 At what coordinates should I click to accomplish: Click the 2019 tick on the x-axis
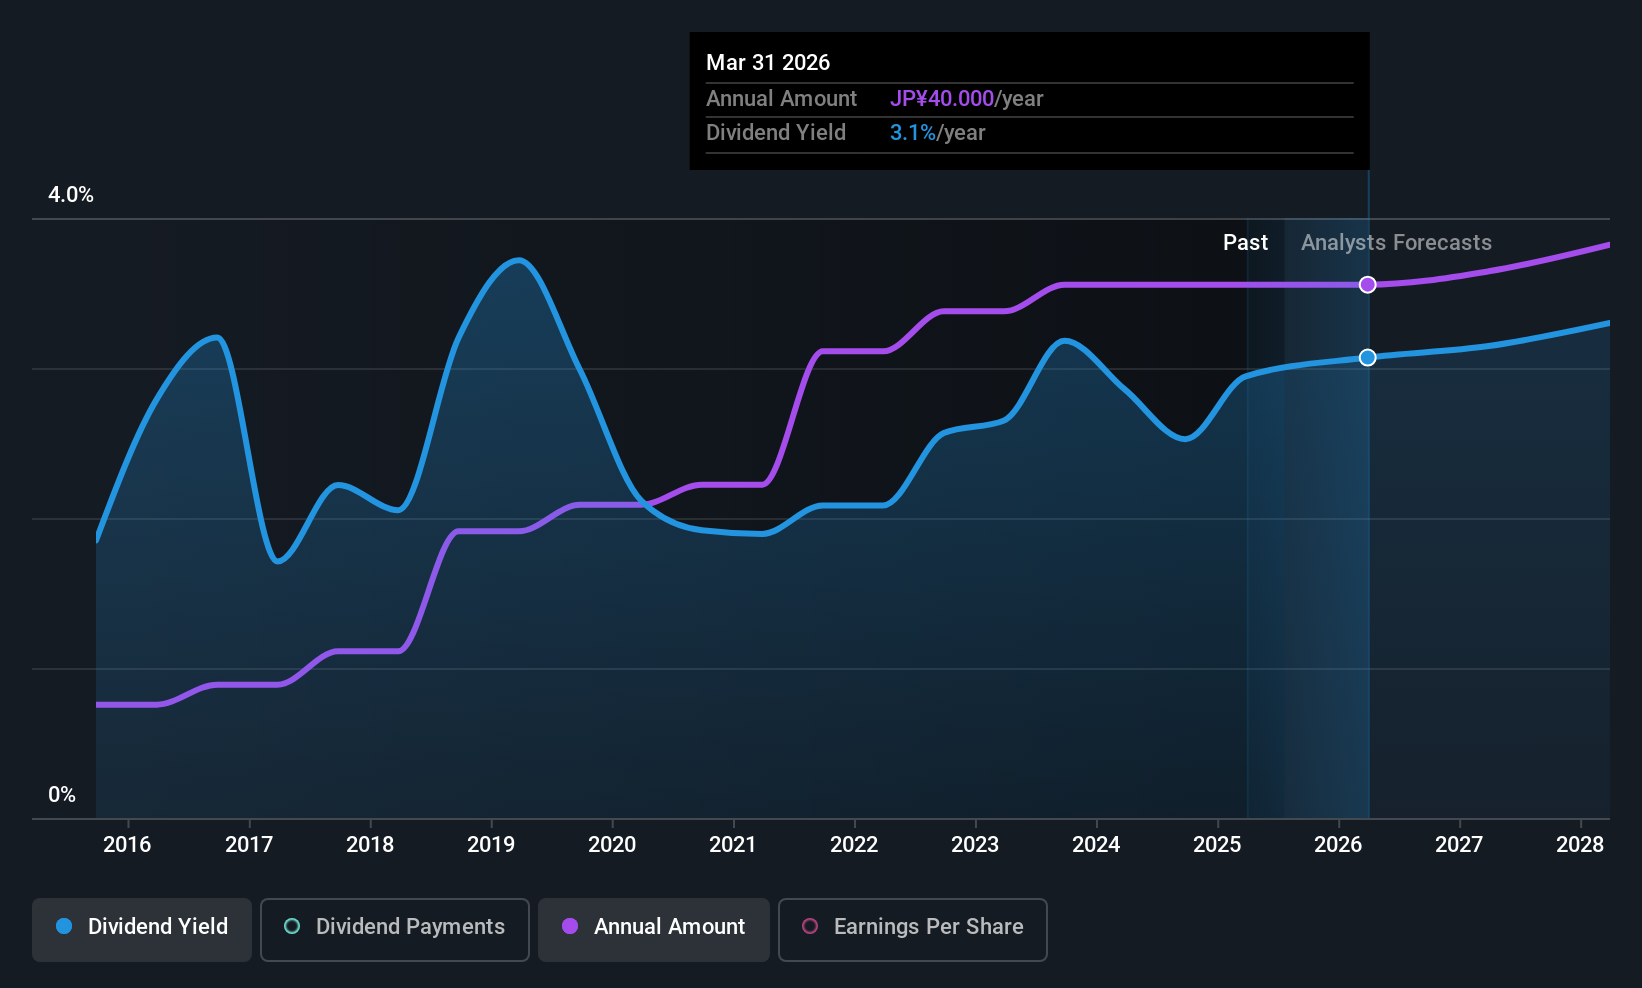point(491,845)
